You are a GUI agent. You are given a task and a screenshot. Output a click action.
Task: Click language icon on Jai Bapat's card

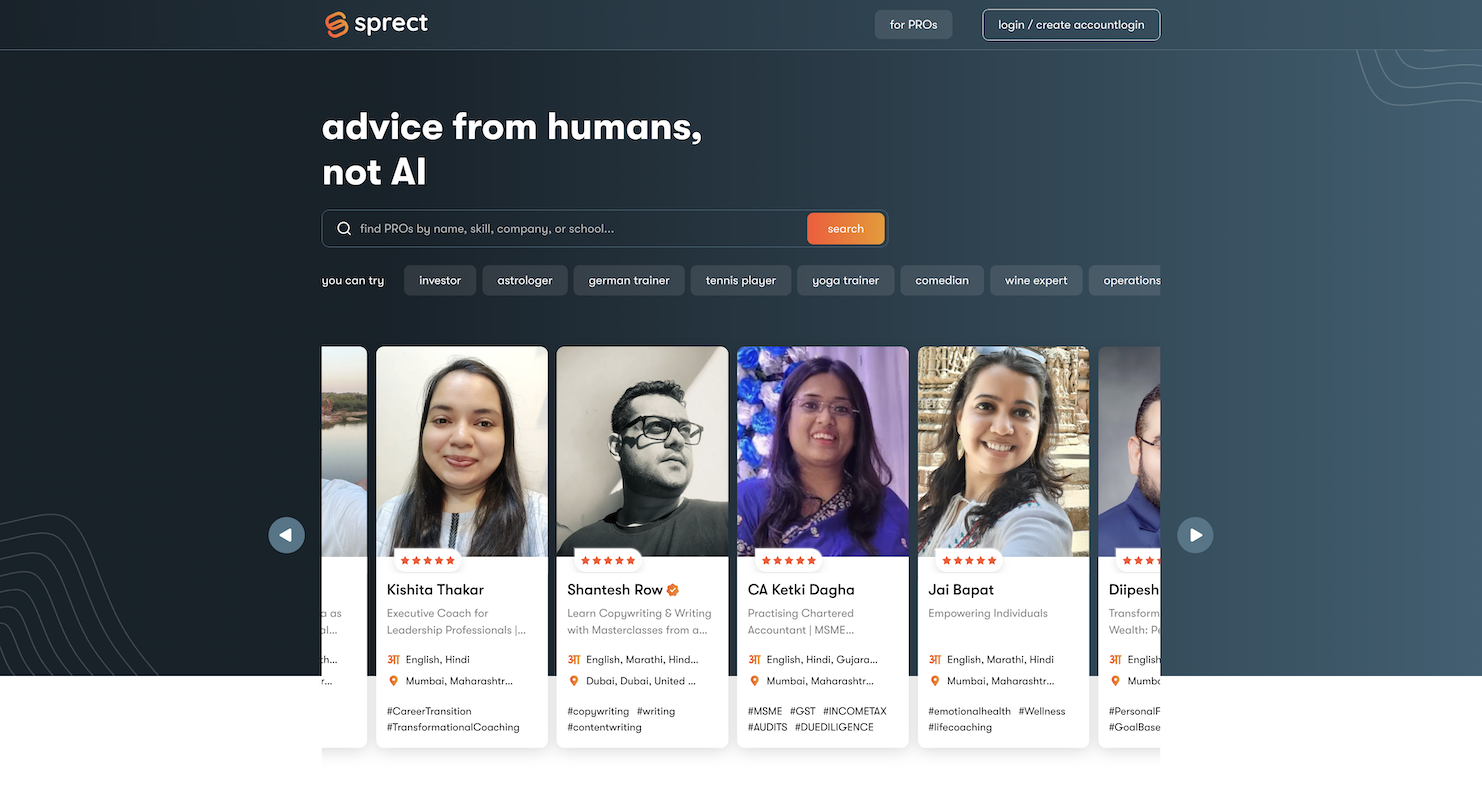935,660
